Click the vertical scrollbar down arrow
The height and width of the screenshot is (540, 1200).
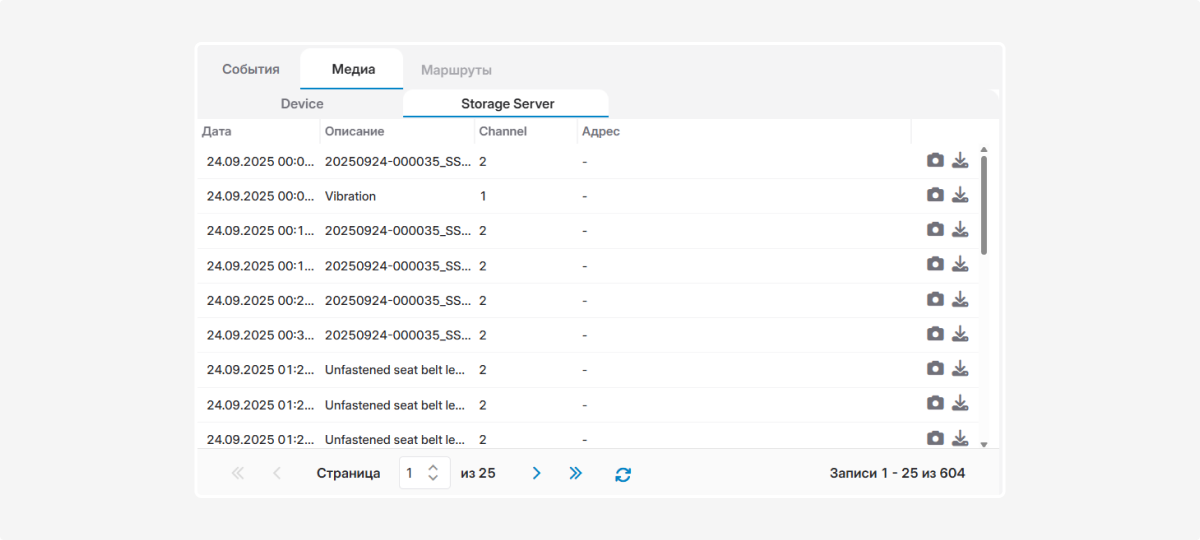tap(983, 443)
